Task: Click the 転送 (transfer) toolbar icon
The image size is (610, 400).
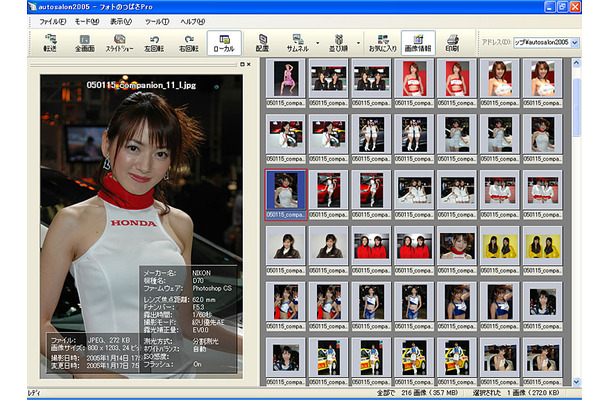Action: pos(50,43)
